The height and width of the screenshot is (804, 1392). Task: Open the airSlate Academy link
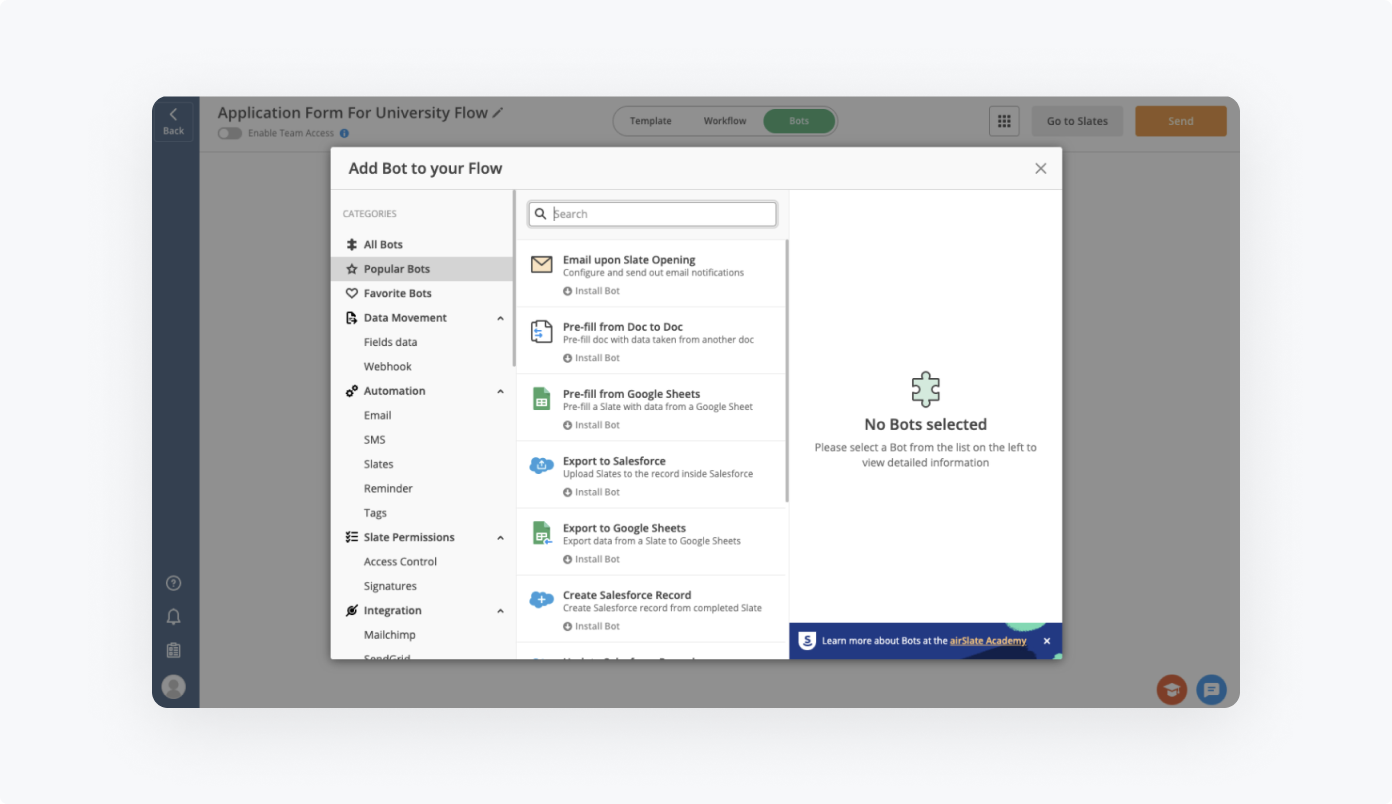[x=987, y=641]
